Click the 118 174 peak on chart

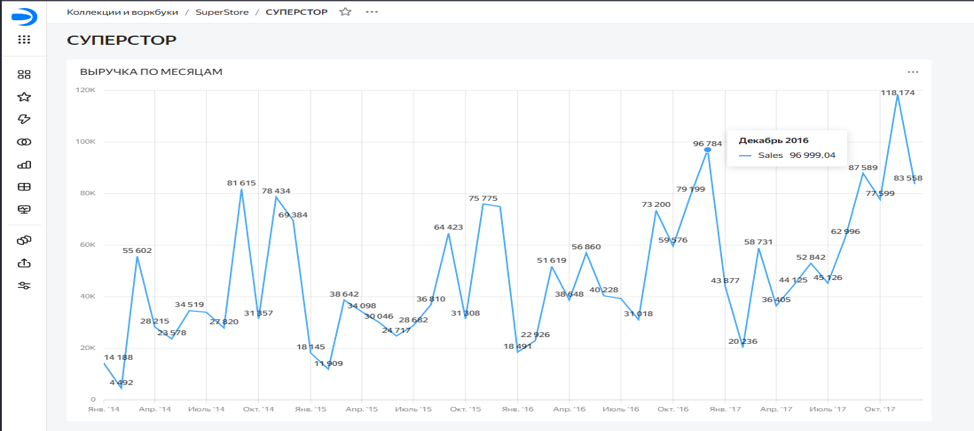click(x=897, y=96)
